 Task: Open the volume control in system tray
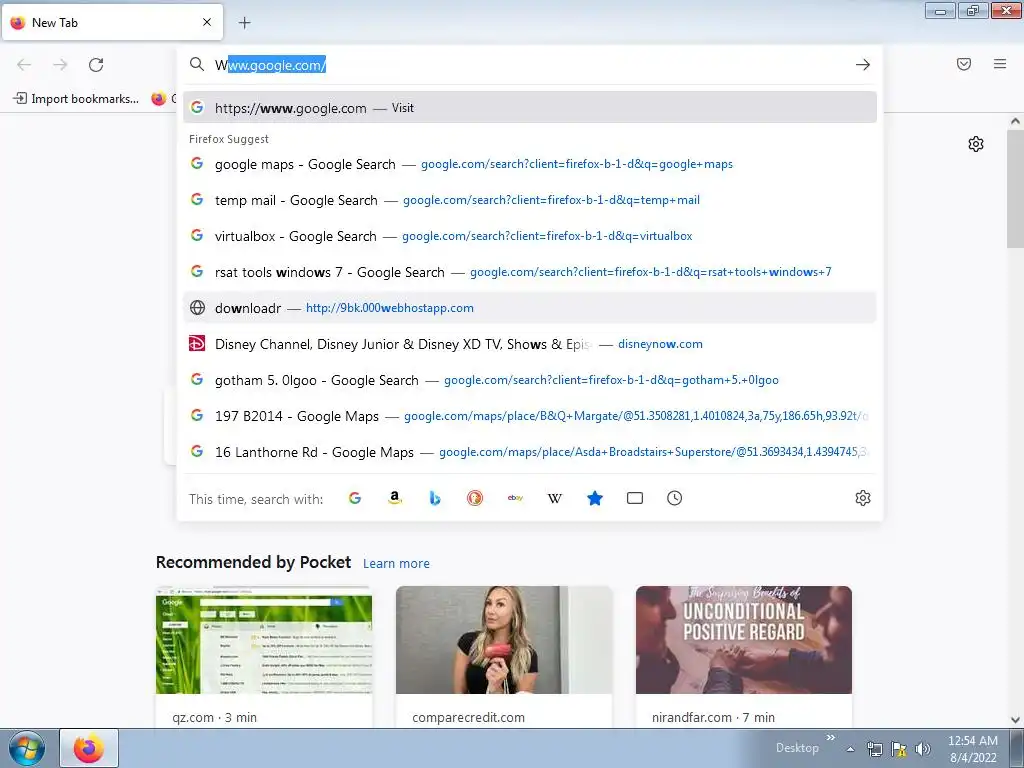922,749
